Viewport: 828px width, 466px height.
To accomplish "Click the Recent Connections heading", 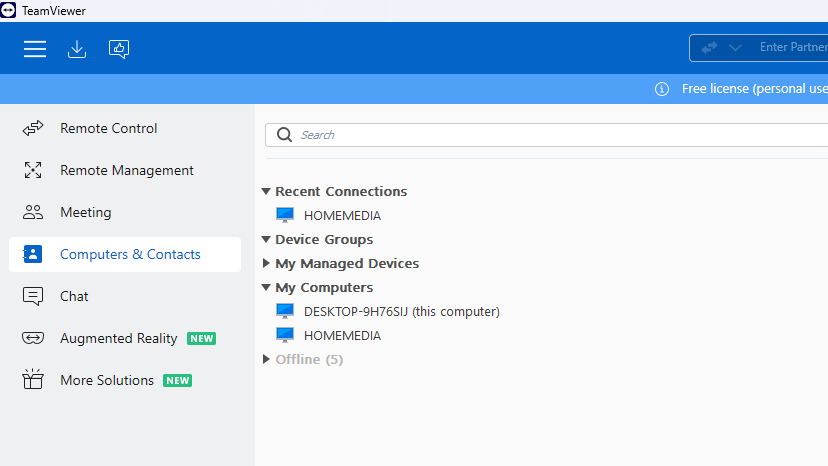I will click(341, 191).
